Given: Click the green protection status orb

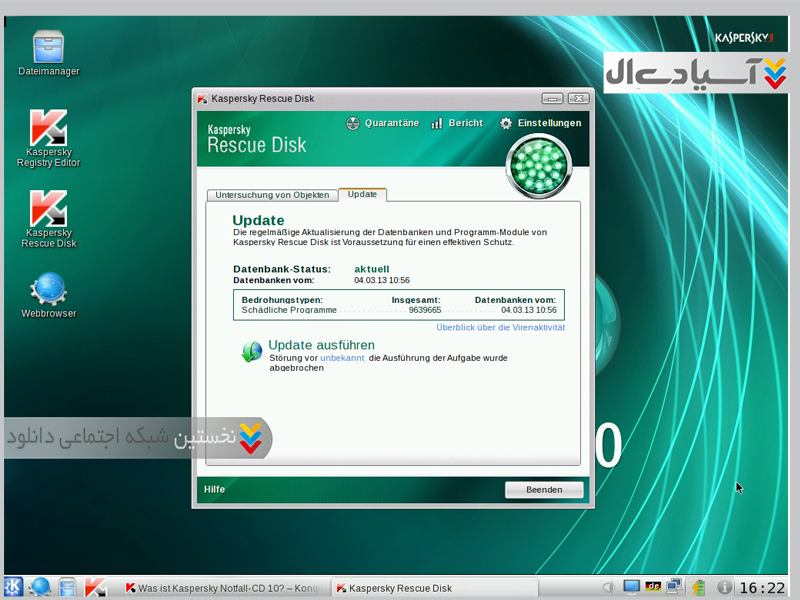Looking at the screenshot, I should (x=537, y=161).
